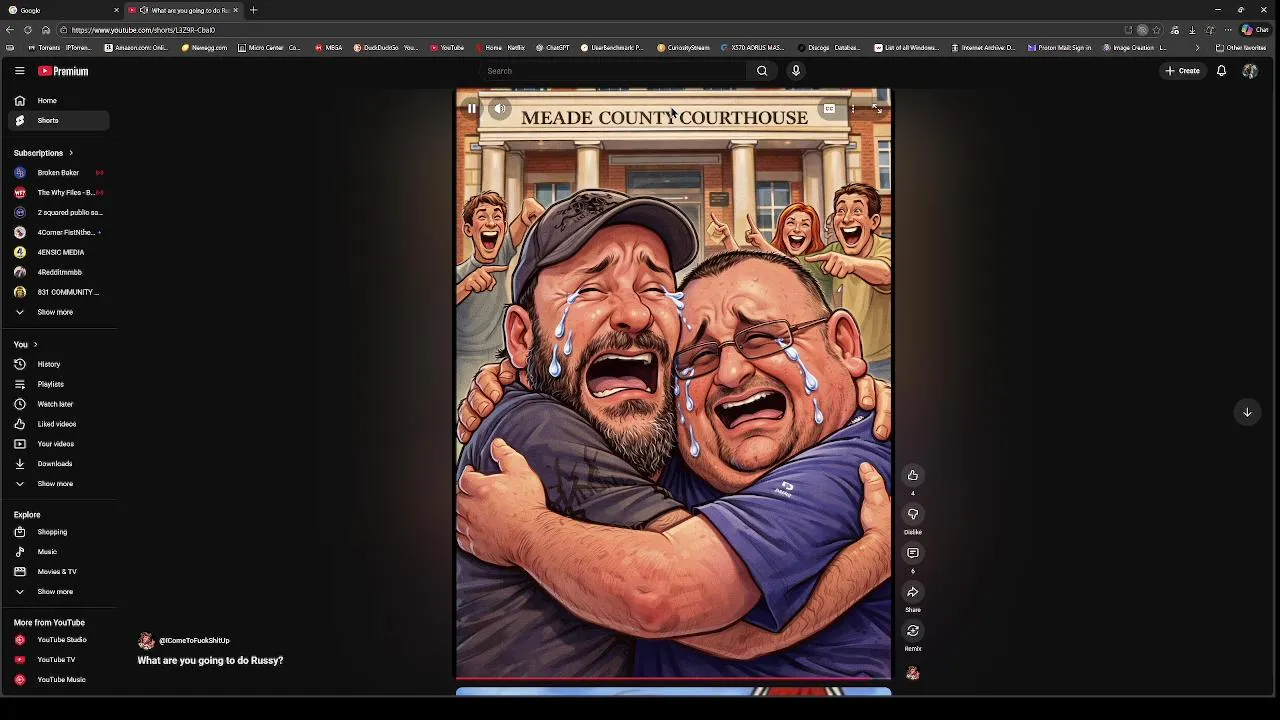Open Copilot Chat in the browser

(1254, 30)
